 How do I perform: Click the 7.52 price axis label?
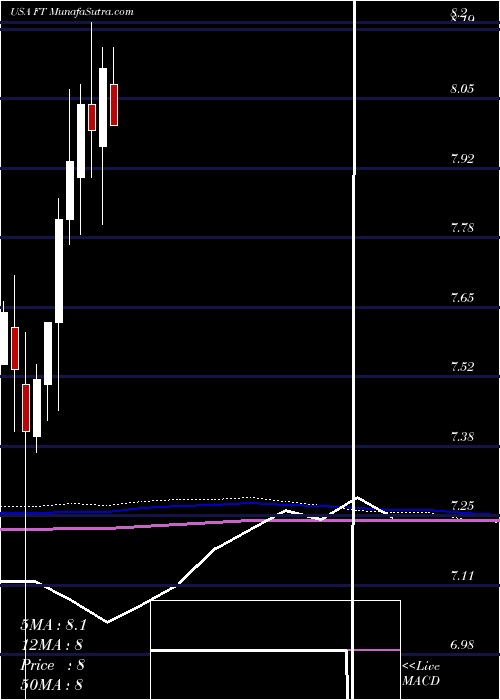[x=462, y=367]
